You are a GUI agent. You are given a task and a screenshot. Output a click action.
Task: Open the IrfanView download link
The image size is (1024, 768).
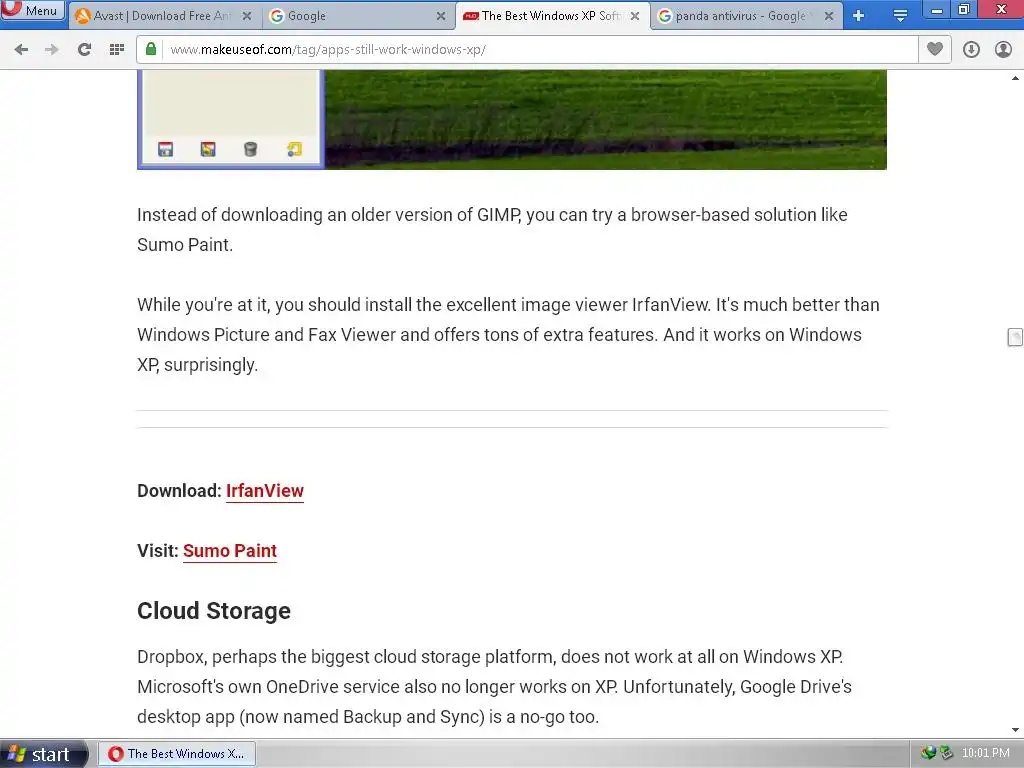point(264,490)
